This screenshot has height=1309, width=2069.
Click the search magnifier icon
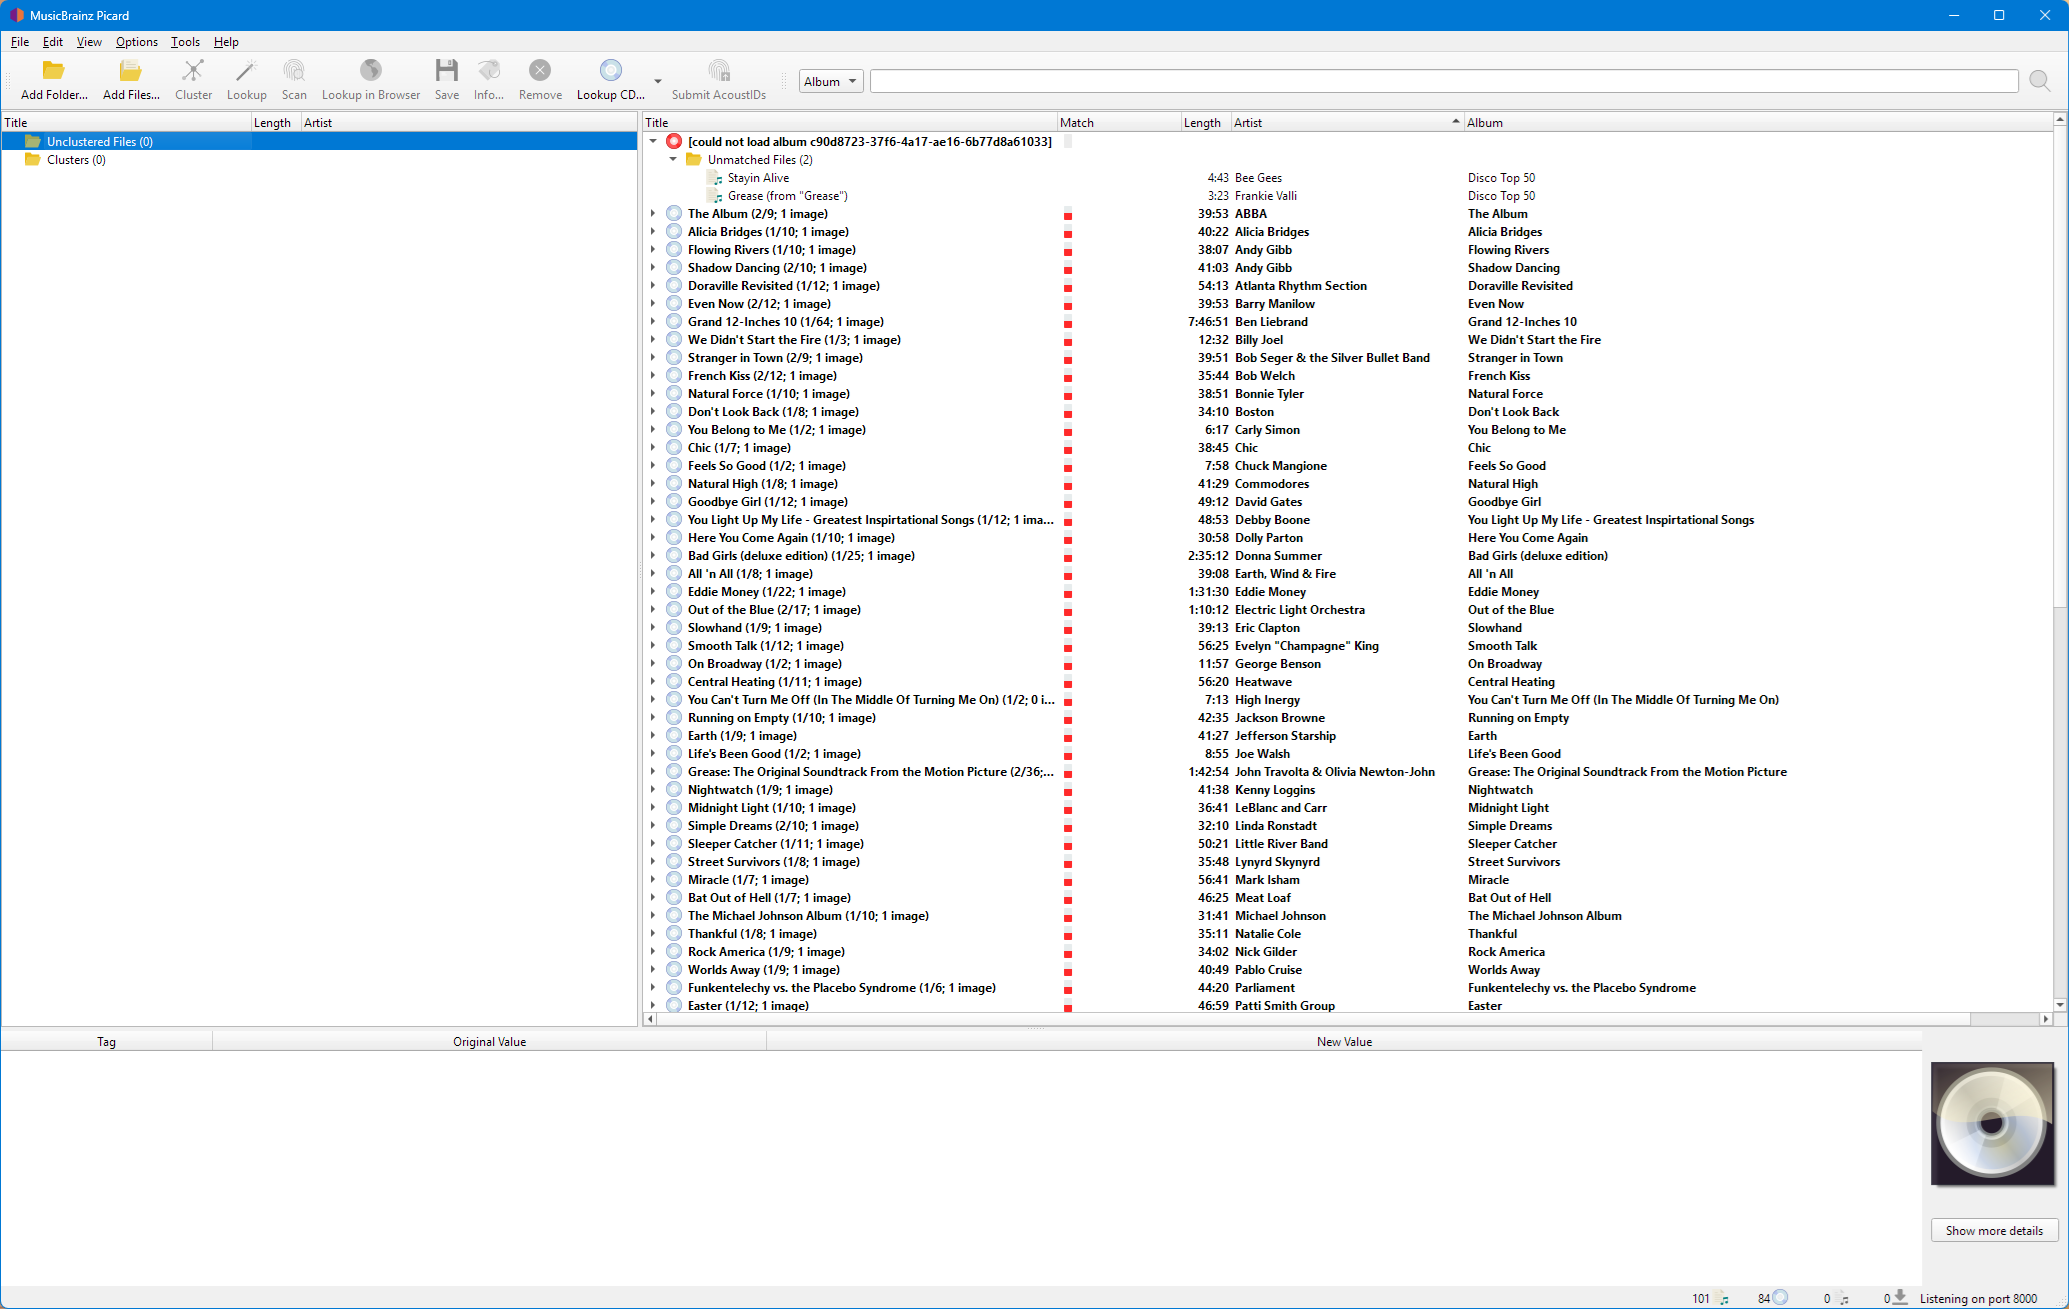[2040, 81]
